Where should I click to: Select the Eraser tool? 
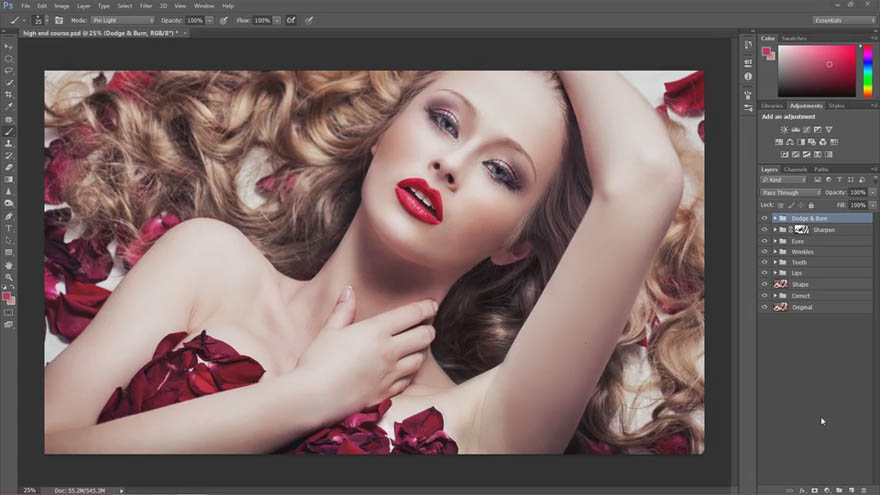click(x=8, y=168)
